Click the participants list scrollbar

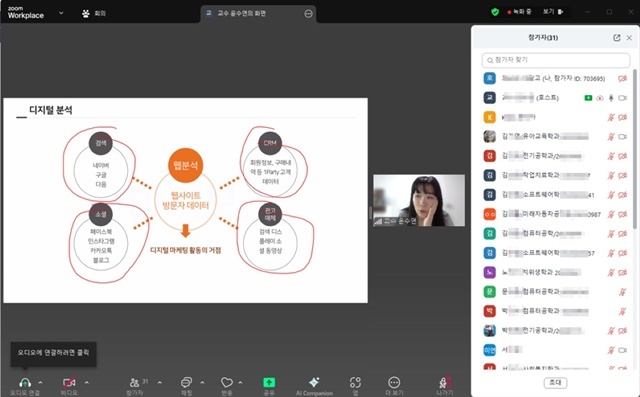click(635, 149)
